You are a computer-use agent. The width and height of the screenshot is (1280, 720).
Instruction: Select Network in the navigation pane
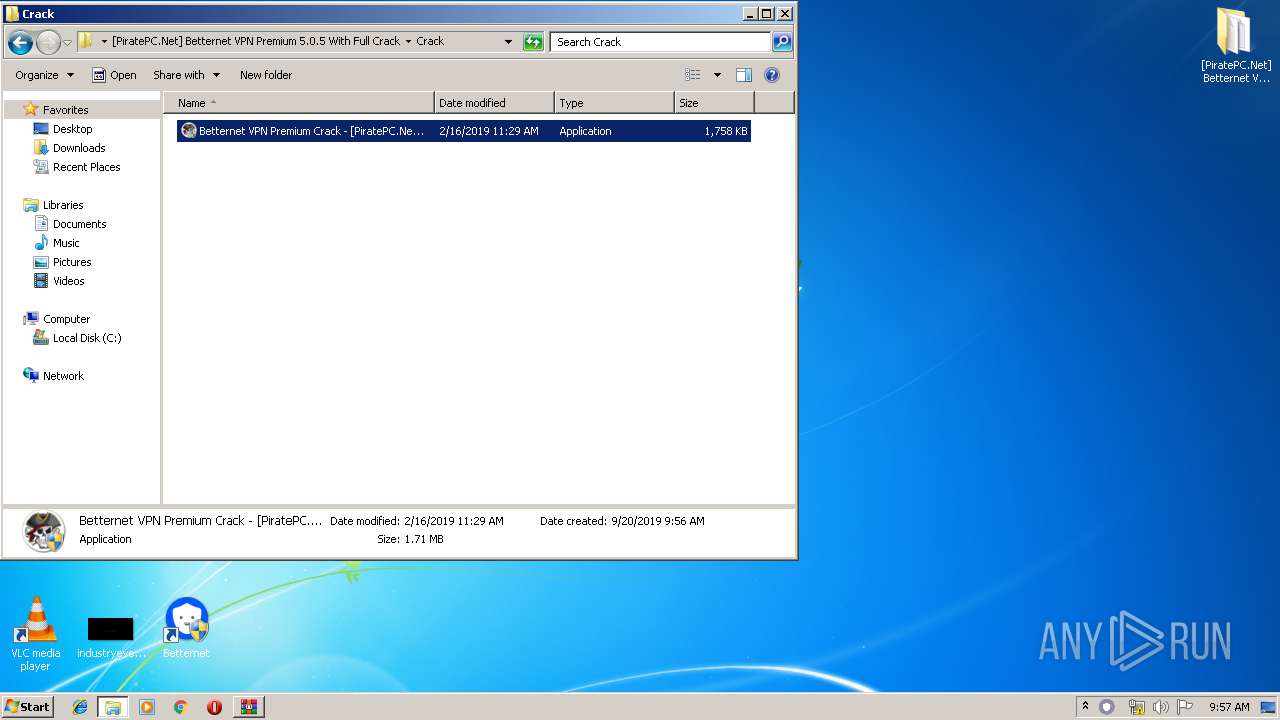pyautogui.click(x=63, y=376)
